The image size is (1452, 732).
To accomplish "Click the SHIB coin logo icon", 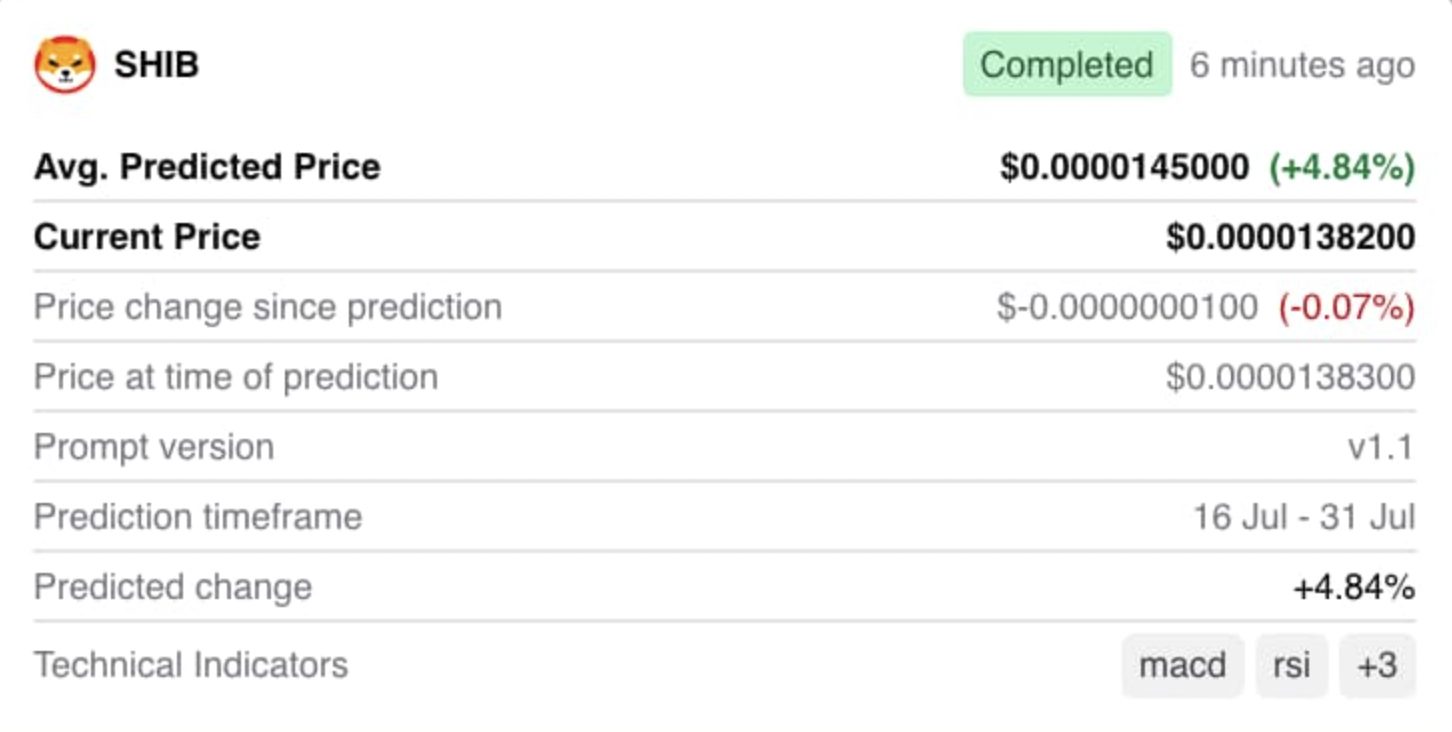I will coord(65,65).
